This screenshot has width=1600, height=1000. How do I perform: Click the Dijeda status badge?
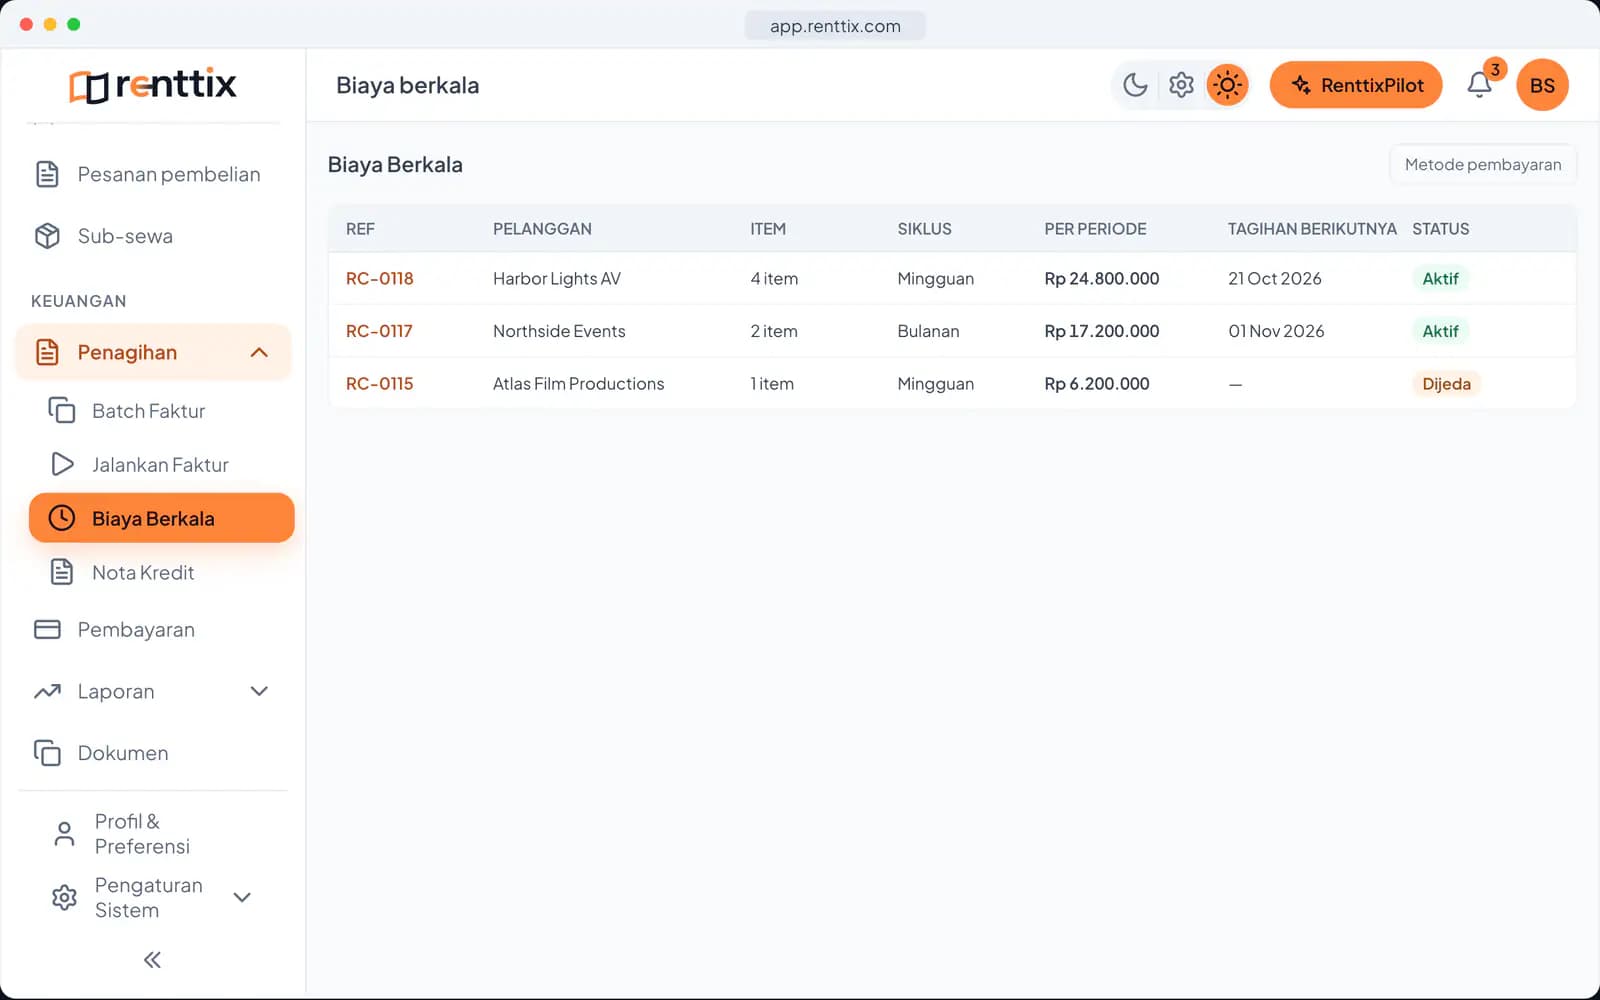[1446, 384]
